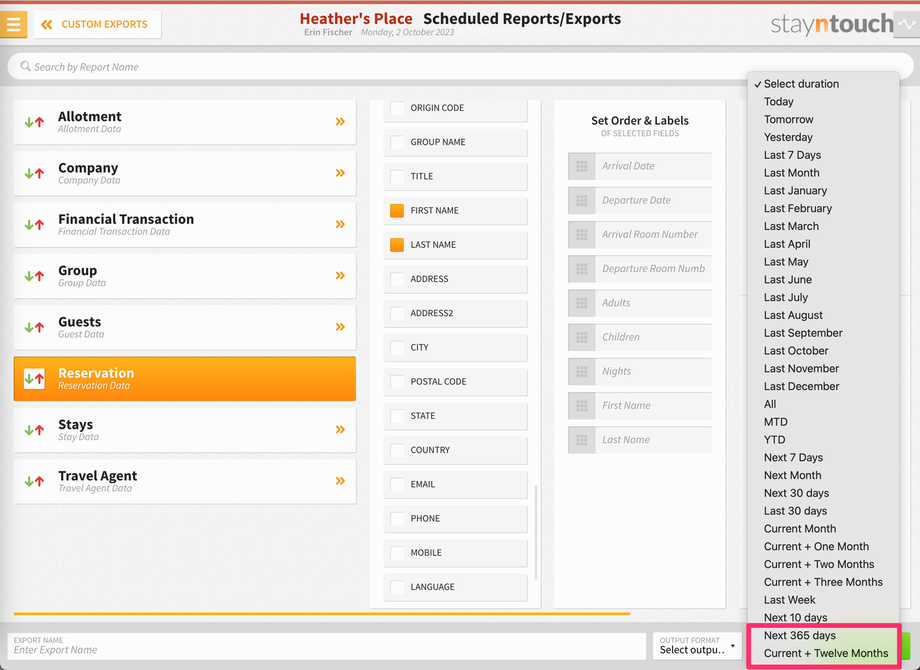Screen dimensions: 920x670
Task: Click the Financial Transaction arrows icon
Action: [34, 224]
